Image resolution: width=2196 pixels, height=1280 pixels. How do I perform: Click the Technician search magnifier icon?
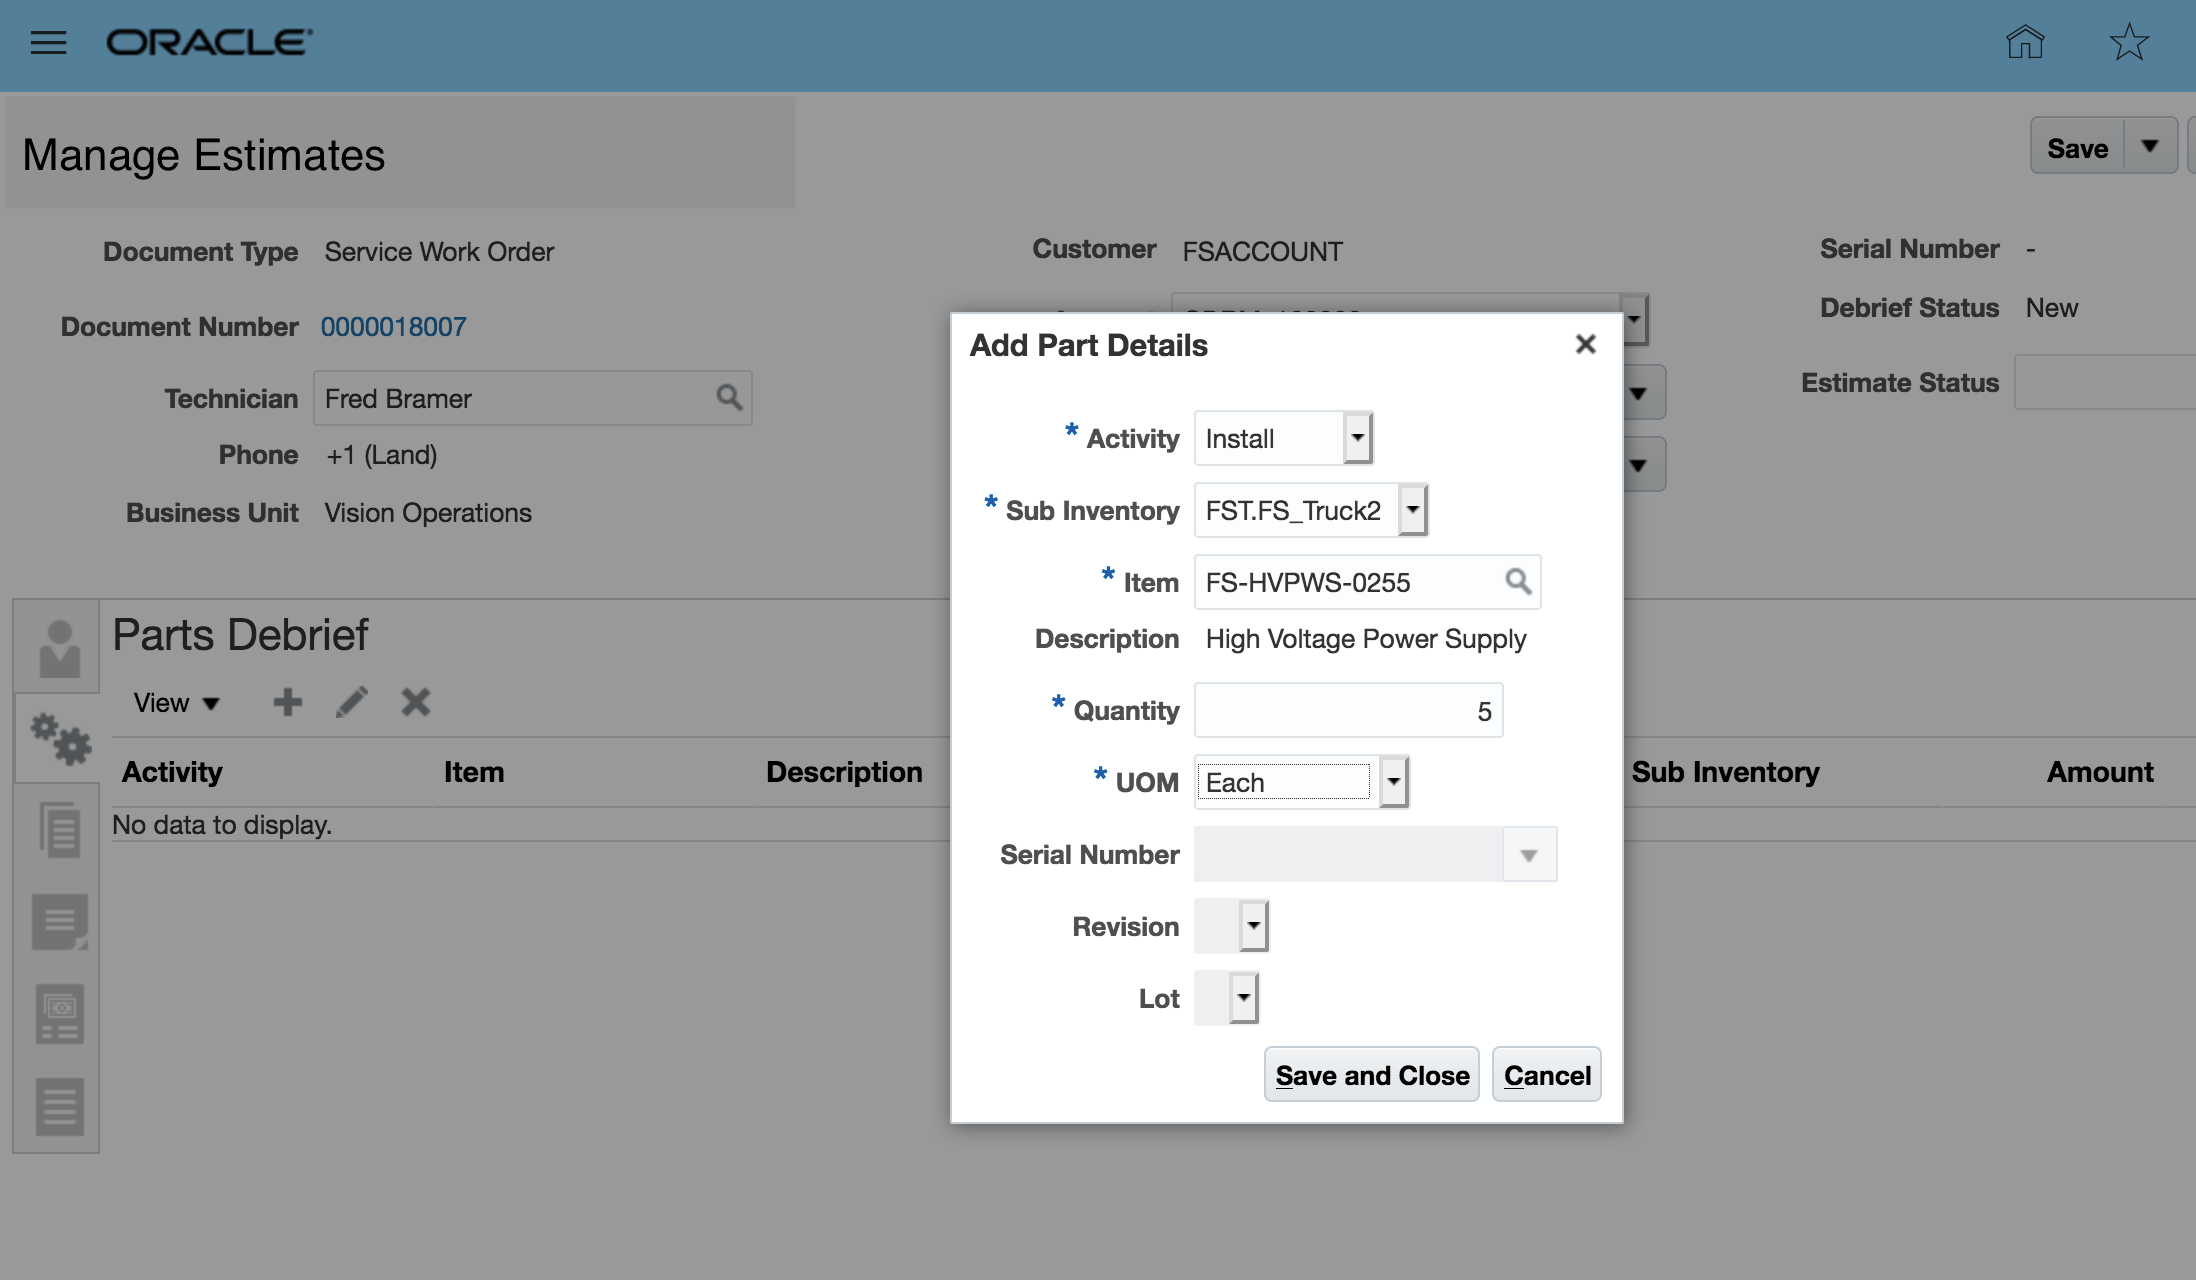(x=729, y=397)
